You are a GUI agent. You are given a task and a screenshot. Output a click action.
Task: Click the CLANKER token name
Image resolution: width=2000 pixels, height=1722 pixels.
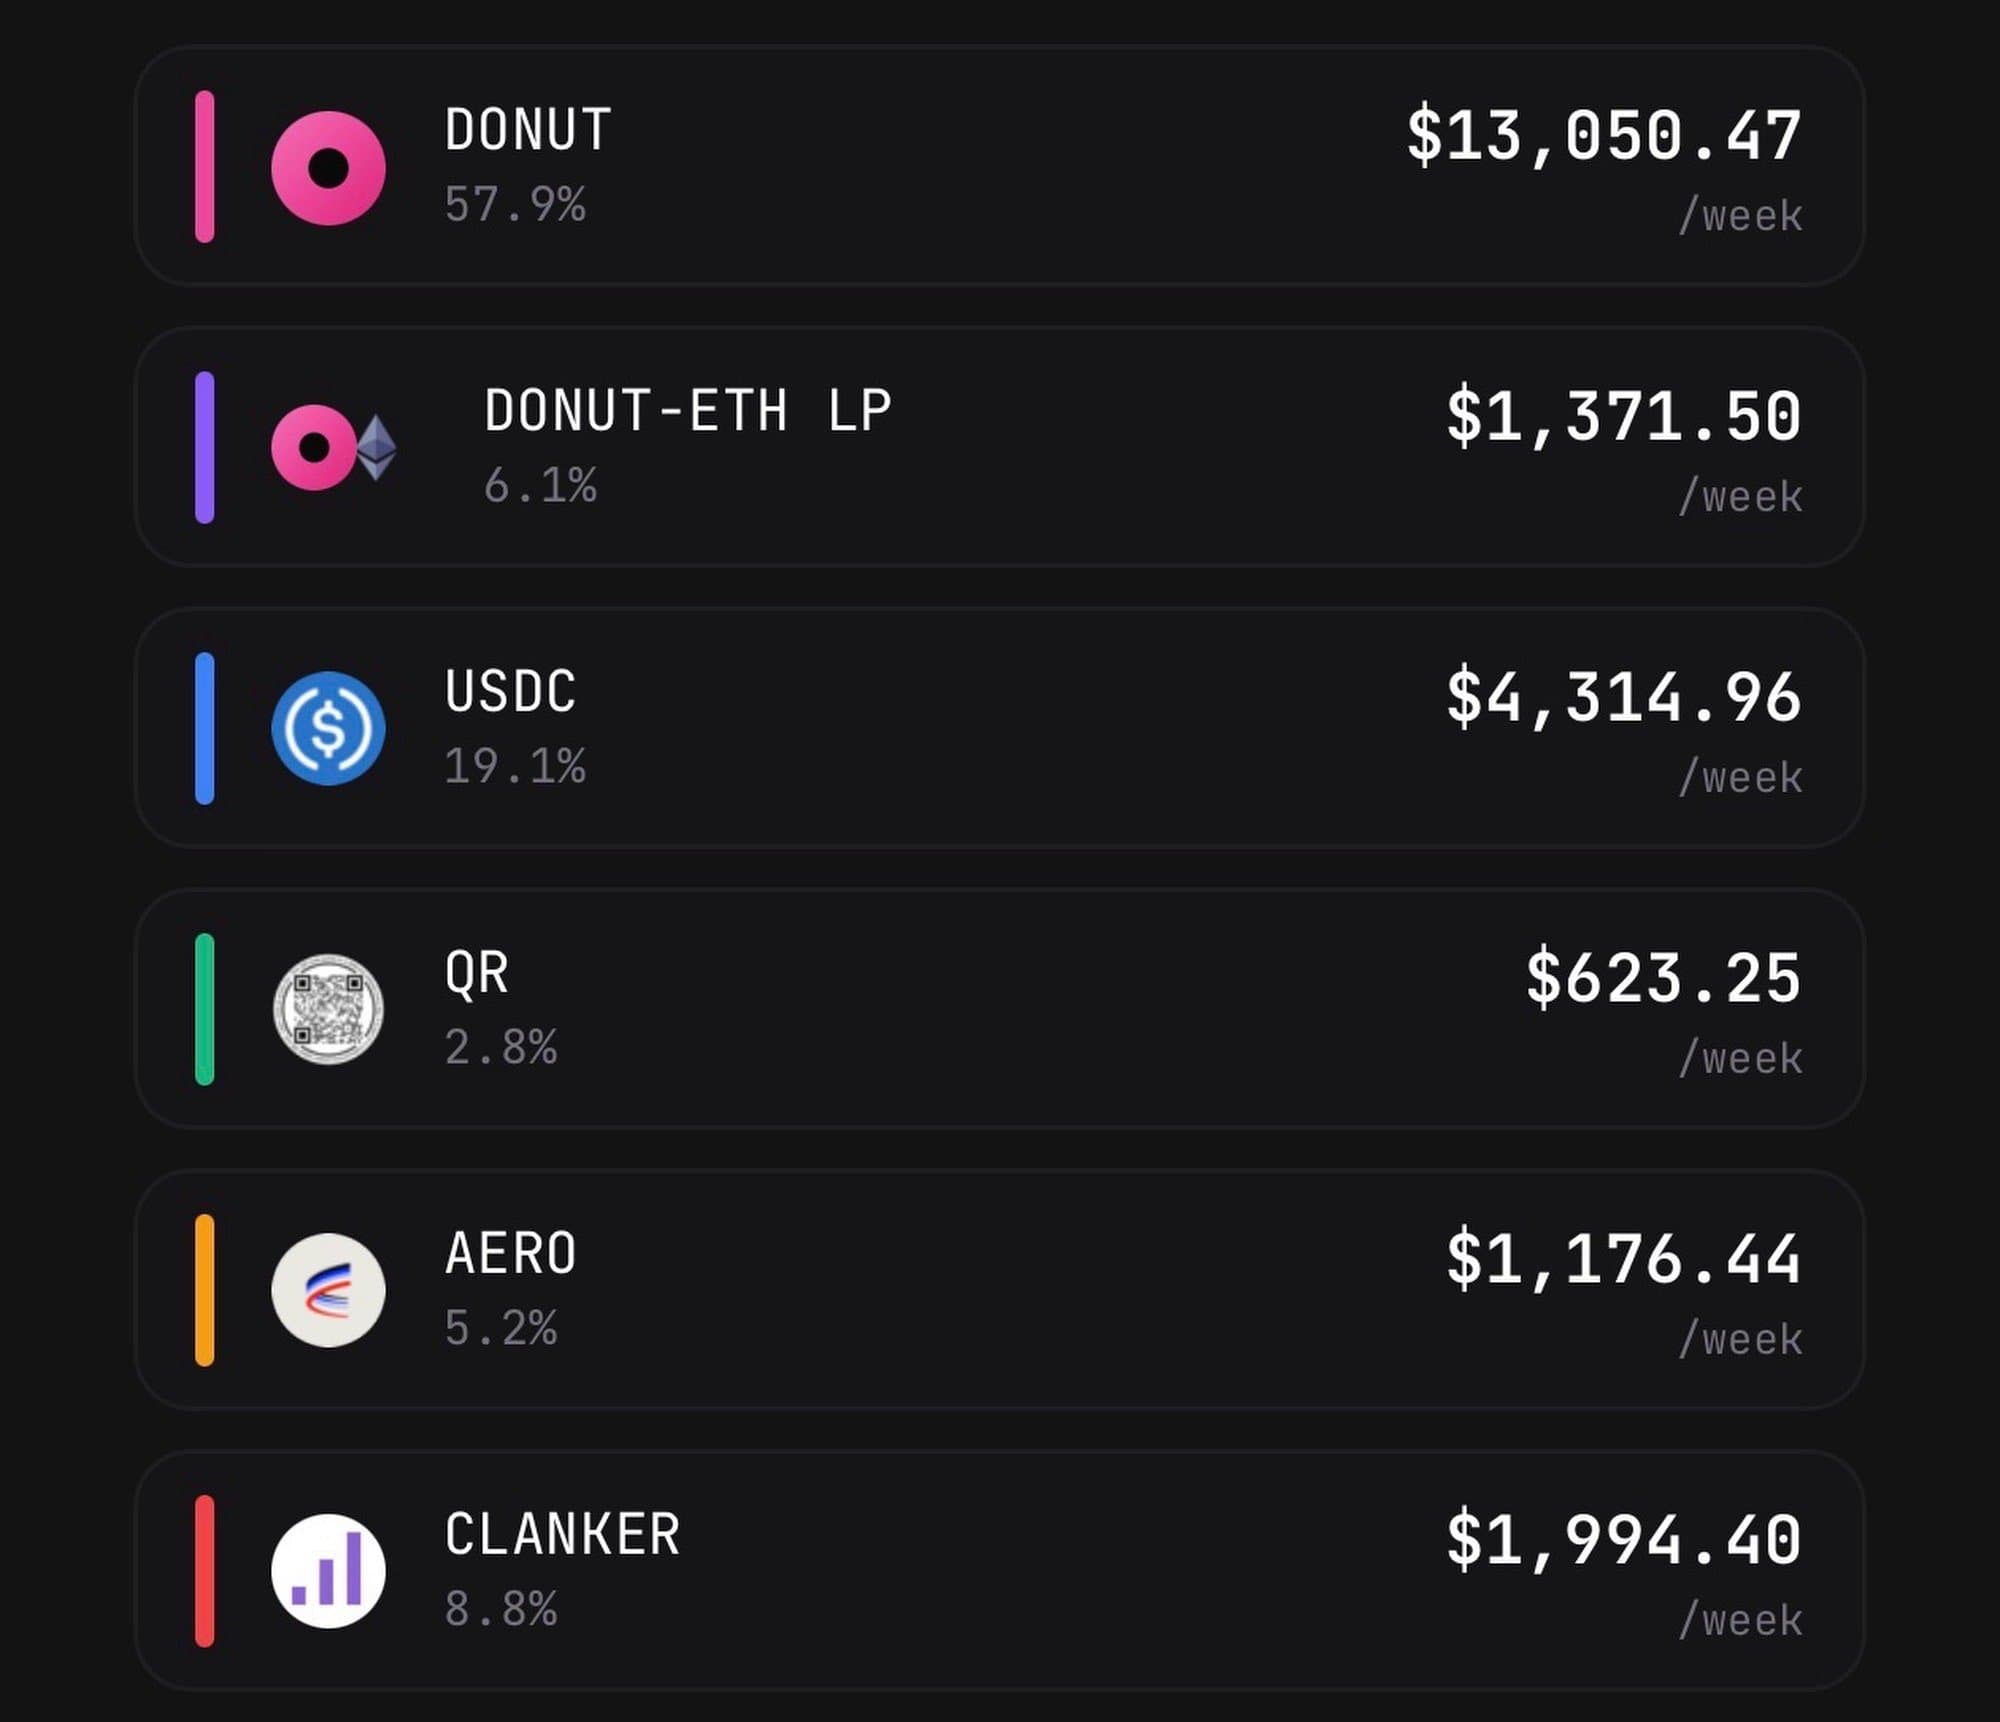(x=562, y=1535)
